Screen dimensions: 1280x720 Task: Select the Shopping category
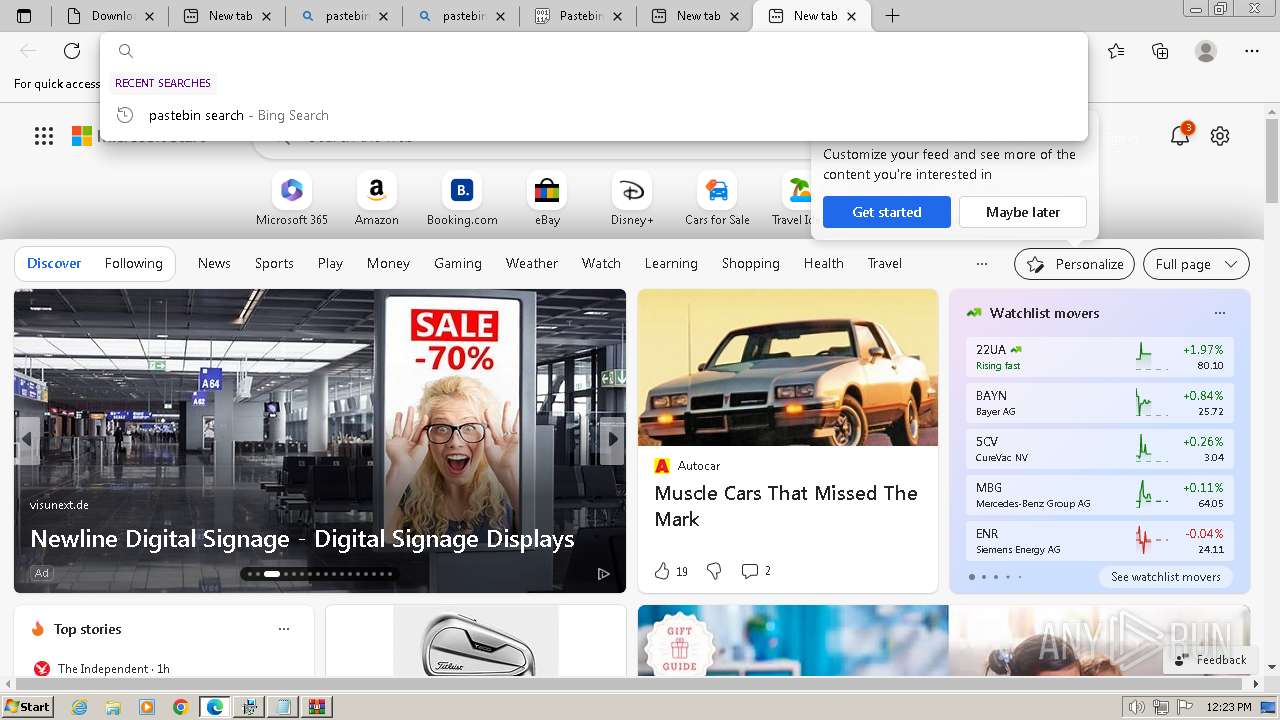pyautogui.click(x=751, y=263)
